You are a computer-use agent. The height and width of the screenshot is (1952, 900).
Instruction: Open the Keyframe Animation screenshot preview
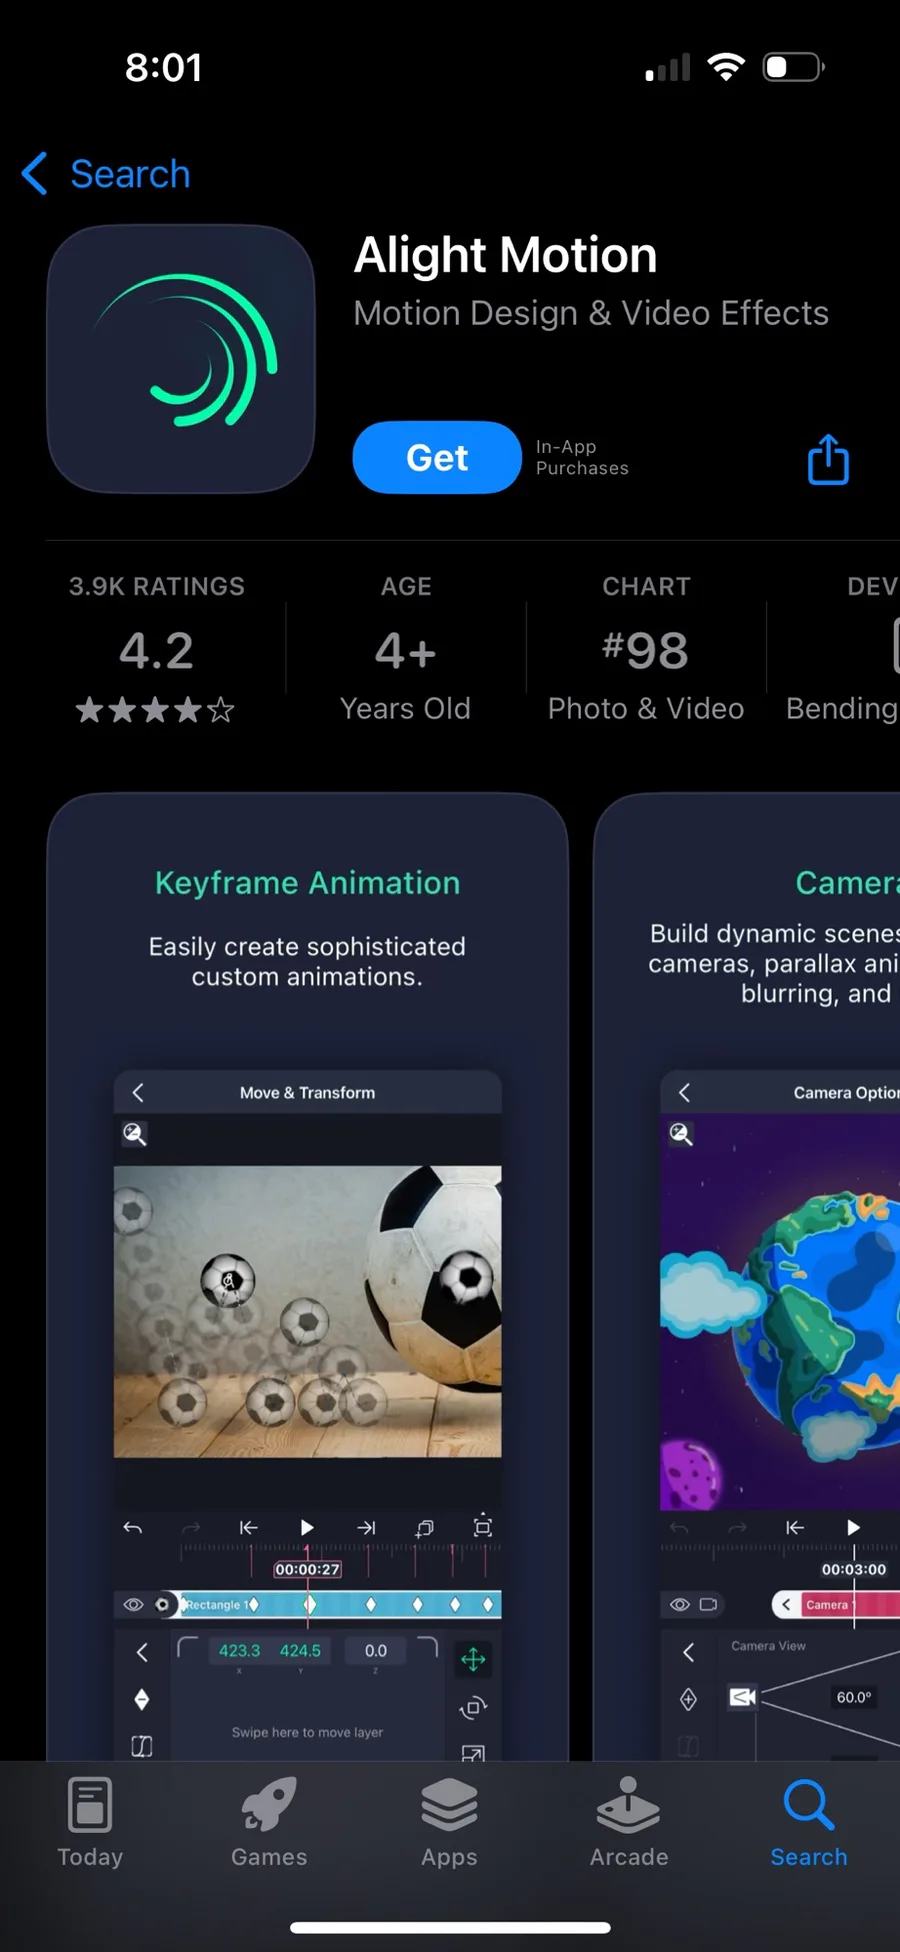tap(307, 1277)
